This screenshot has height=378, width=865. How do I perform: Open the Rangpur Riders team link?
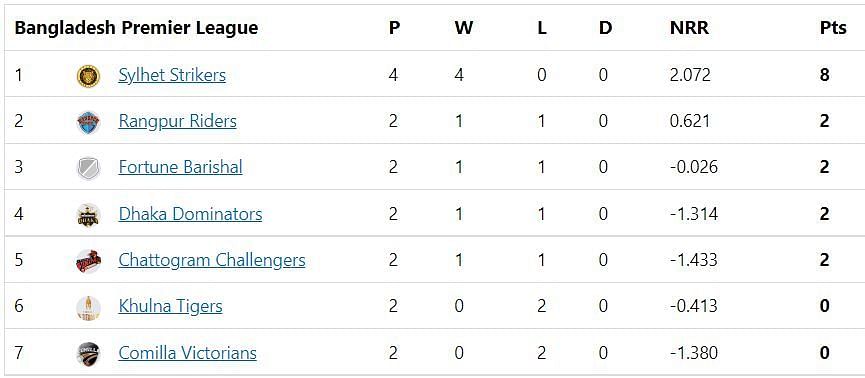[x=178, y=121]
